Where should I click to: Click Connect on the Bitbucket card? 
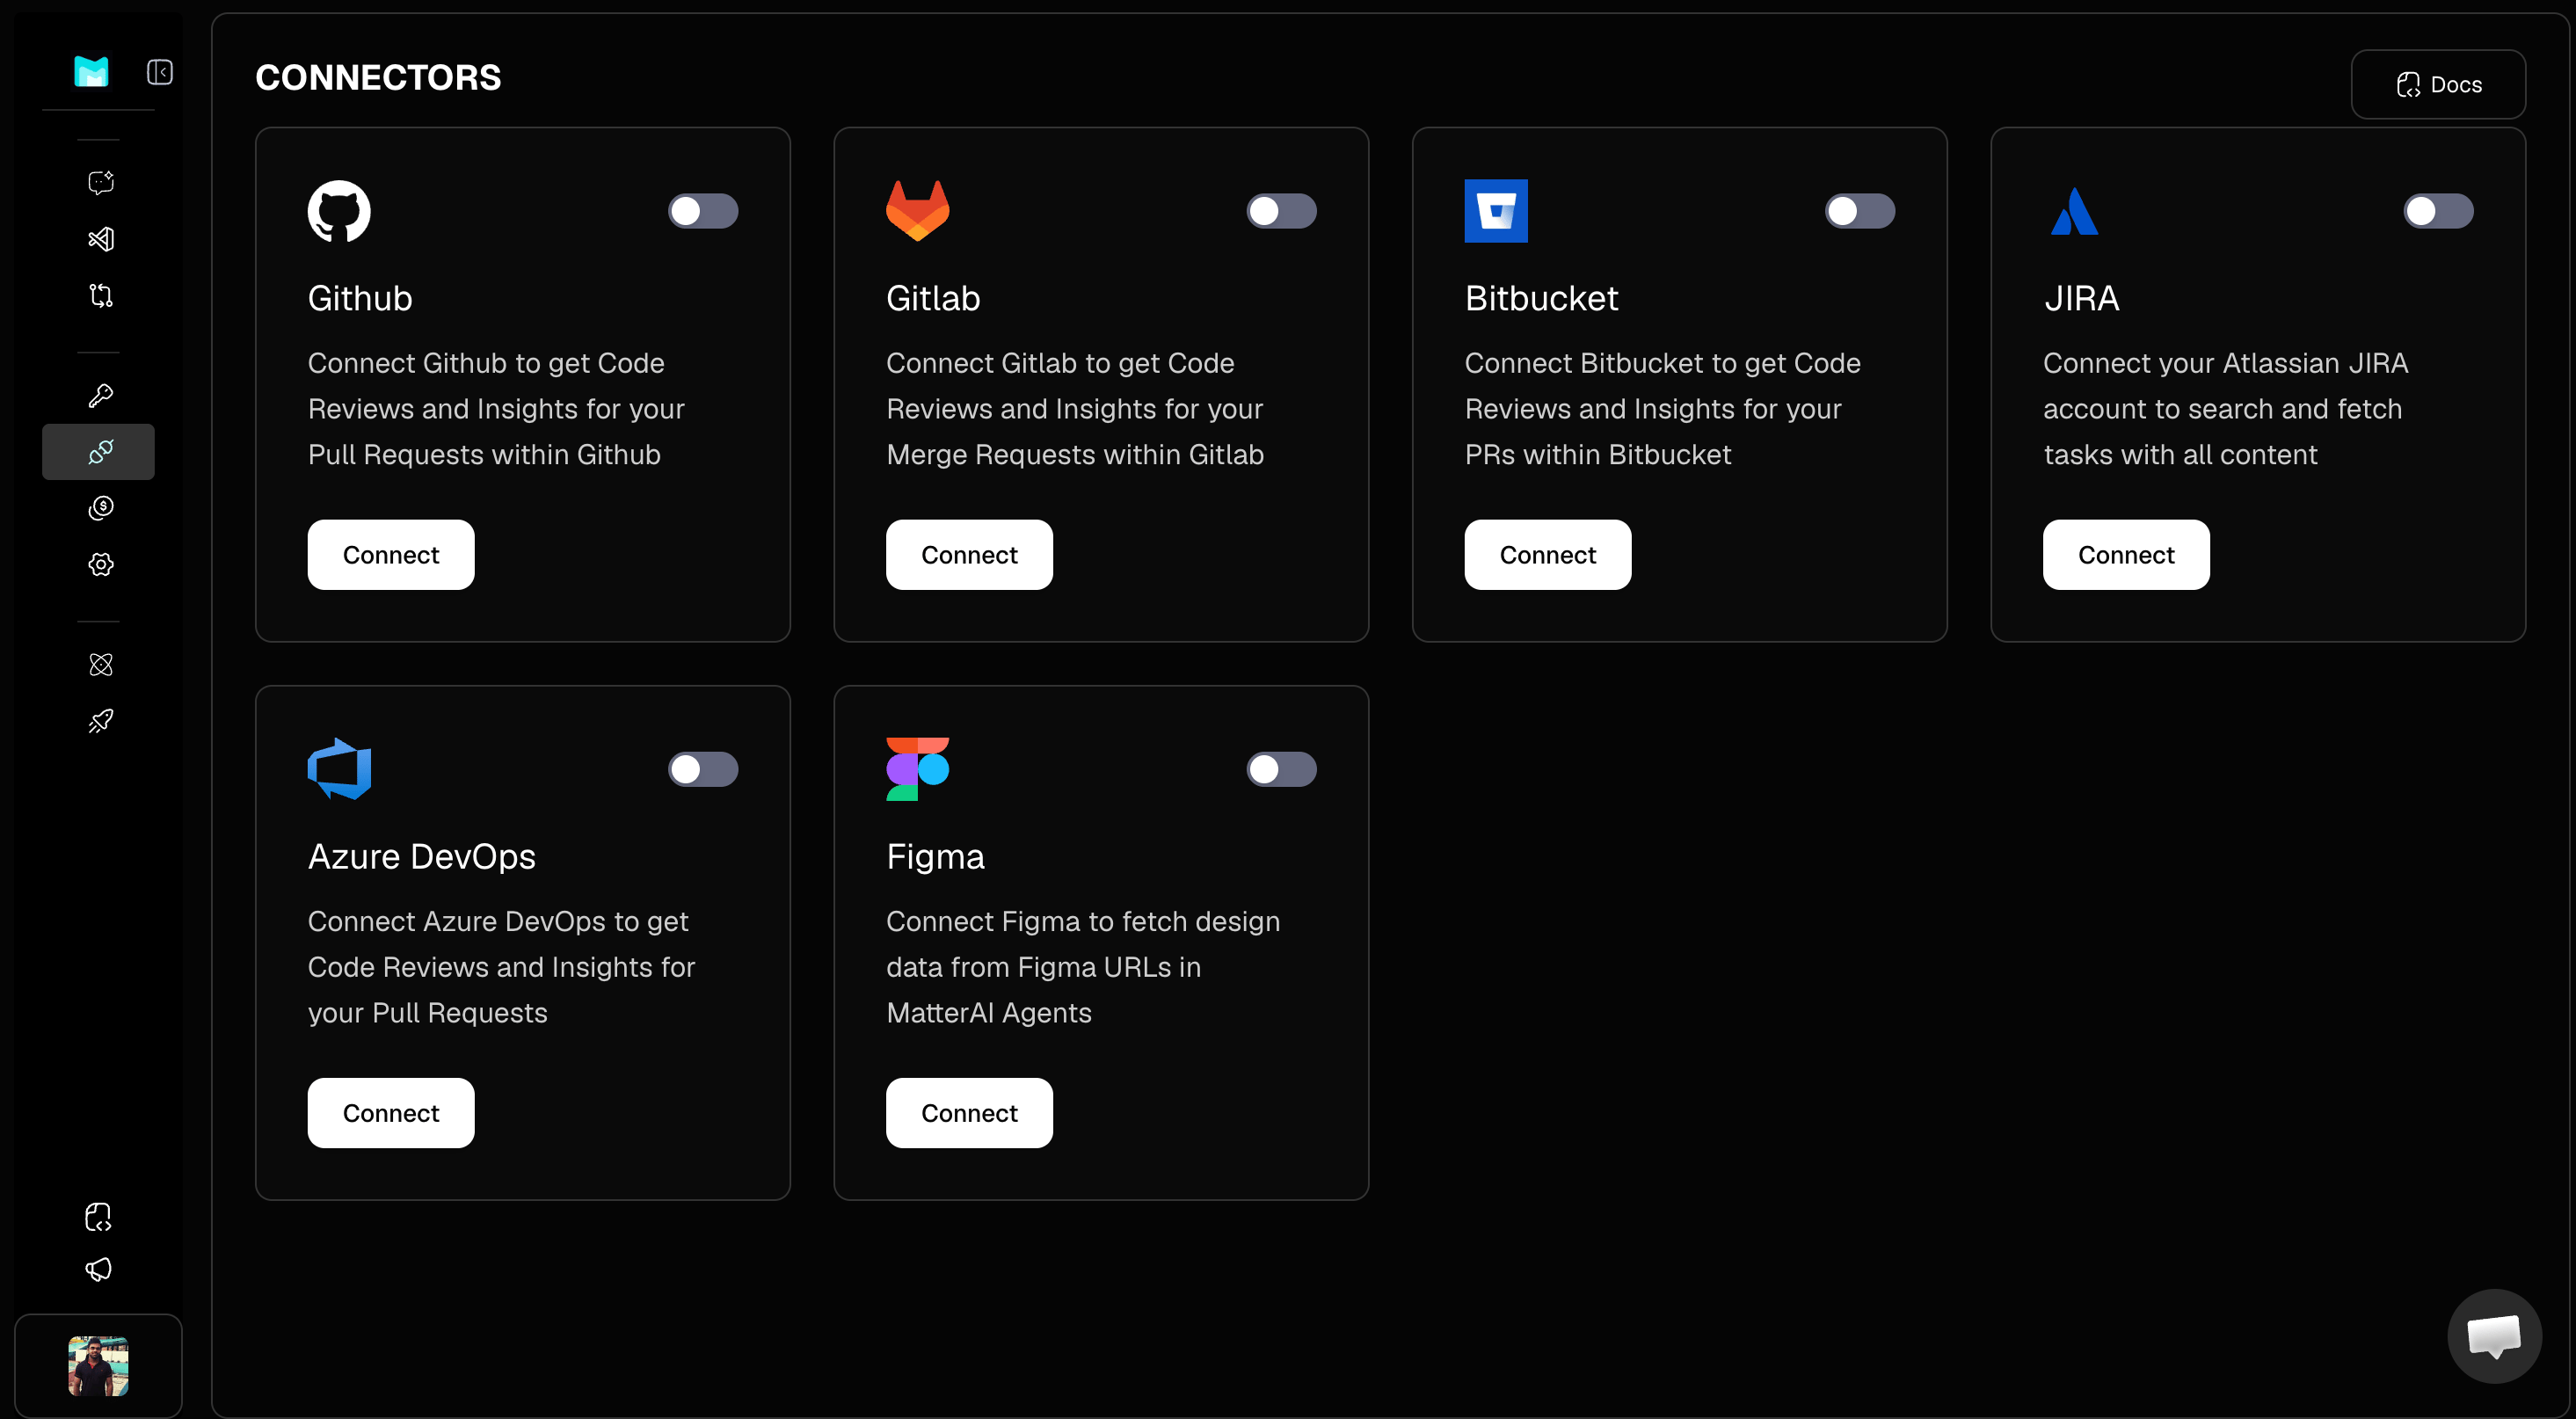coord(1547,555)
